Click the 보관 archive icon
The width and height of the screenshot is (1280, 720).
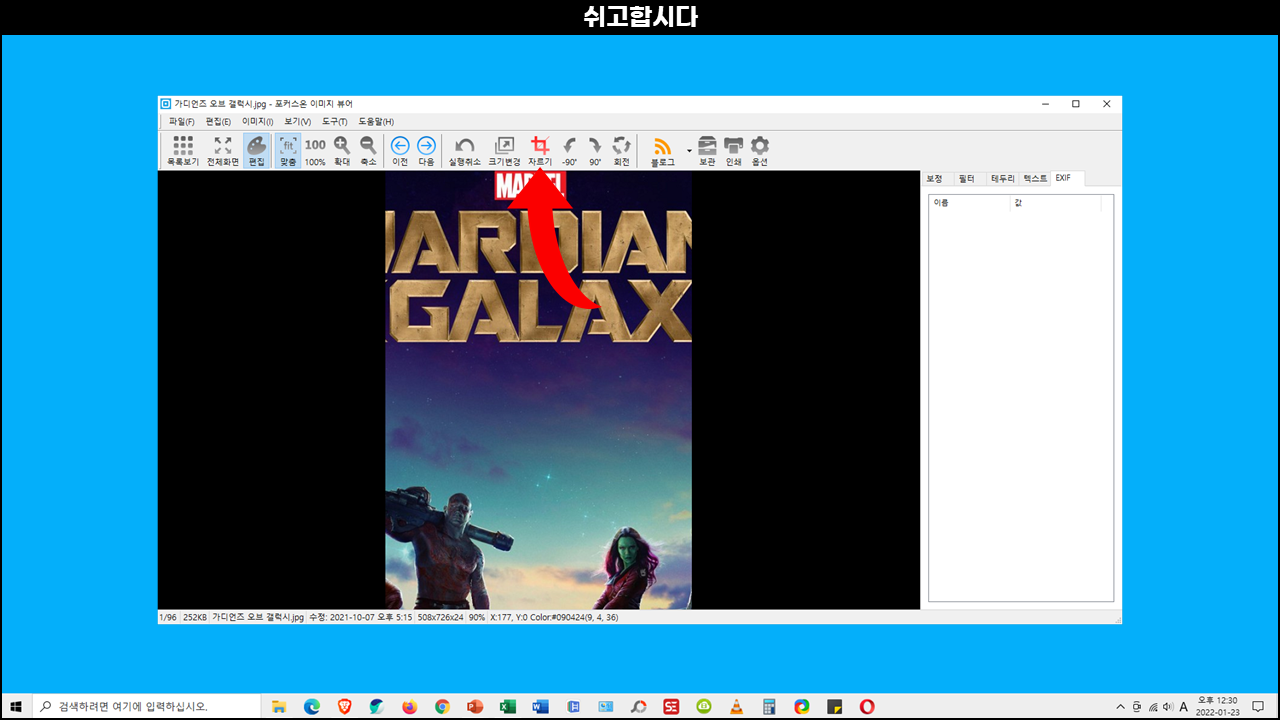(x=707, y=150)
